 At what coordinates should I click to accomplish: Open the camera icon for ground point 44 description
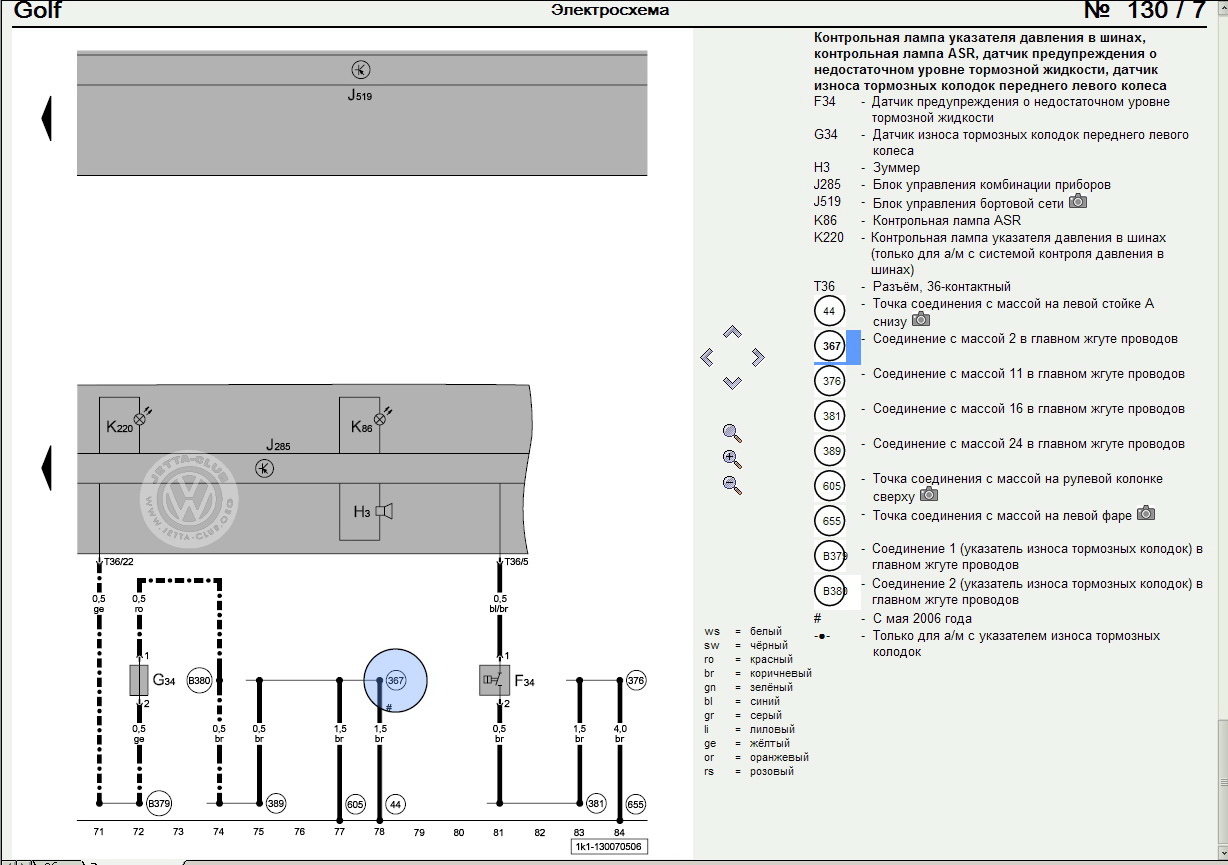pyautogui.click(x=920, y=320)
